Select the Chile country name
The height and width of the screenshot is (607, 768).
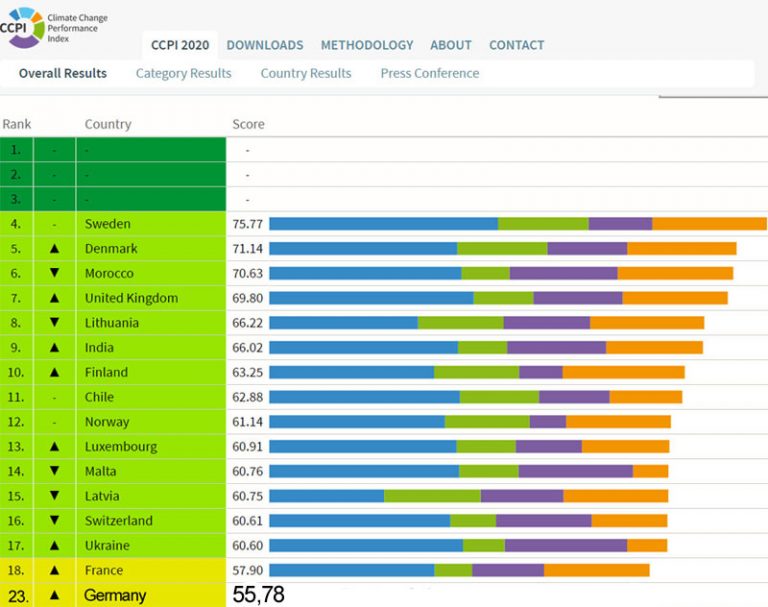click(99, 397)
